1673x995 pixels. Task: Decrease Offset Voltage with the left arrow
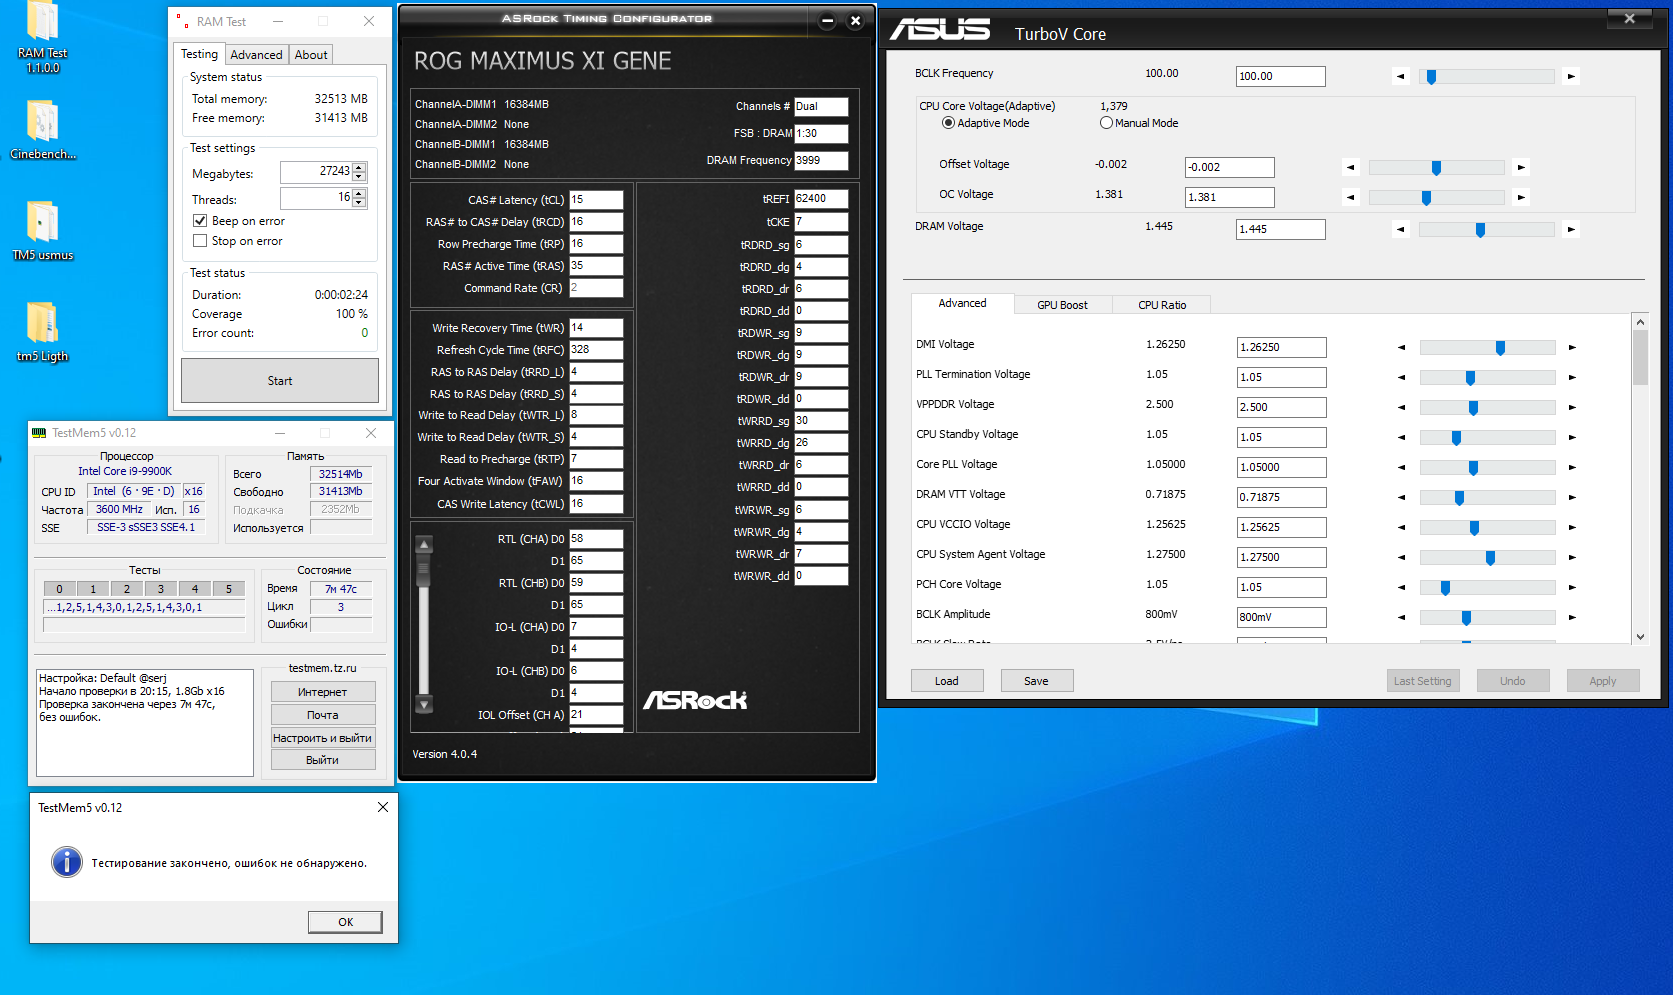coord(1351,167)
